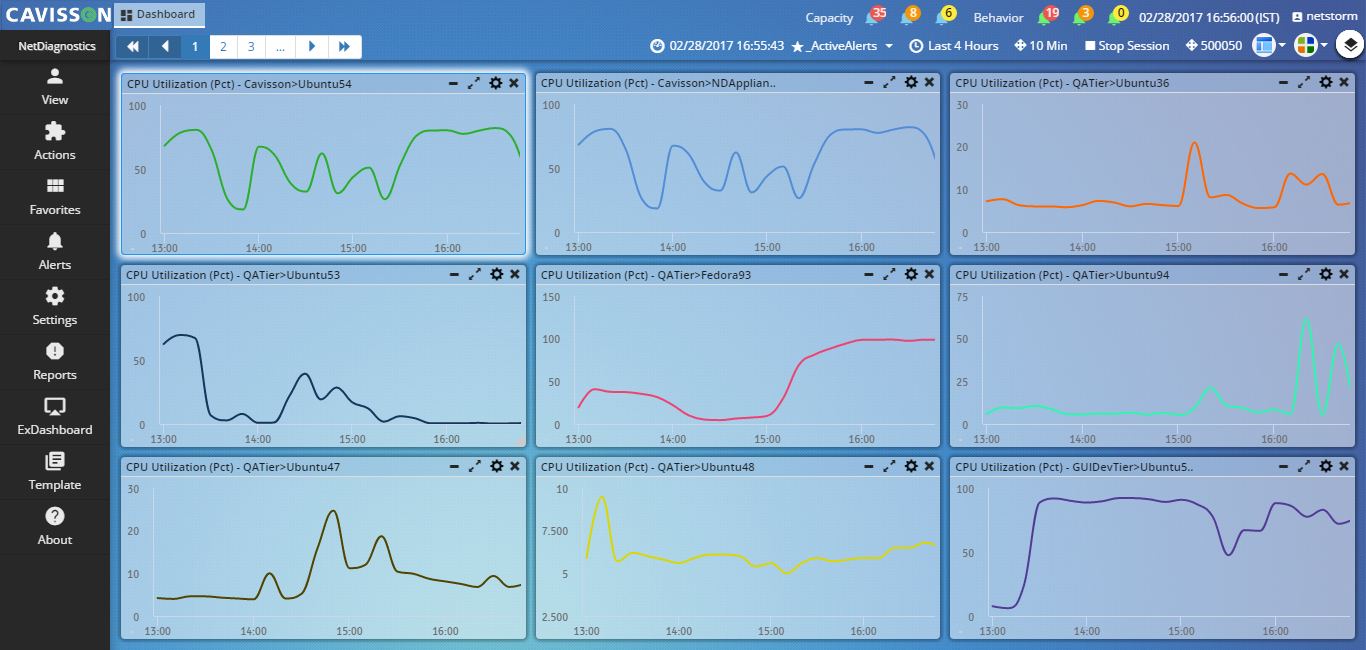Open Template in the sidebar
This screenshot has width=1366, height=650.
(x=55, y=472)
